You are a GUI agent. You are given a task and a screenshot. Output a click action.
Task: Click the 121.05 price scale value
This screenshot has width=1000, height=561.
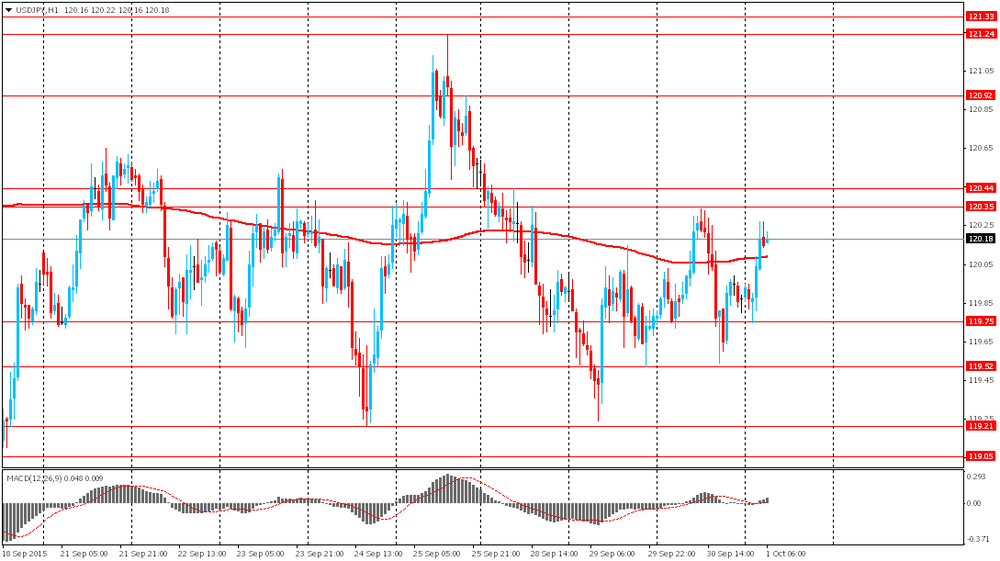pyautogui.click(x=981, y=71)
